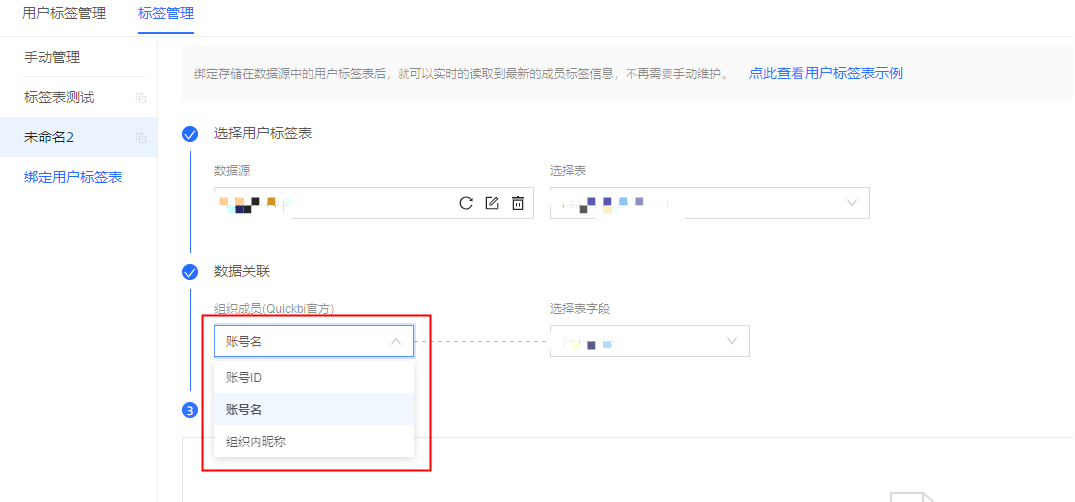Click the 绑定用户标签表 link in the sidebar

point(73,177)
